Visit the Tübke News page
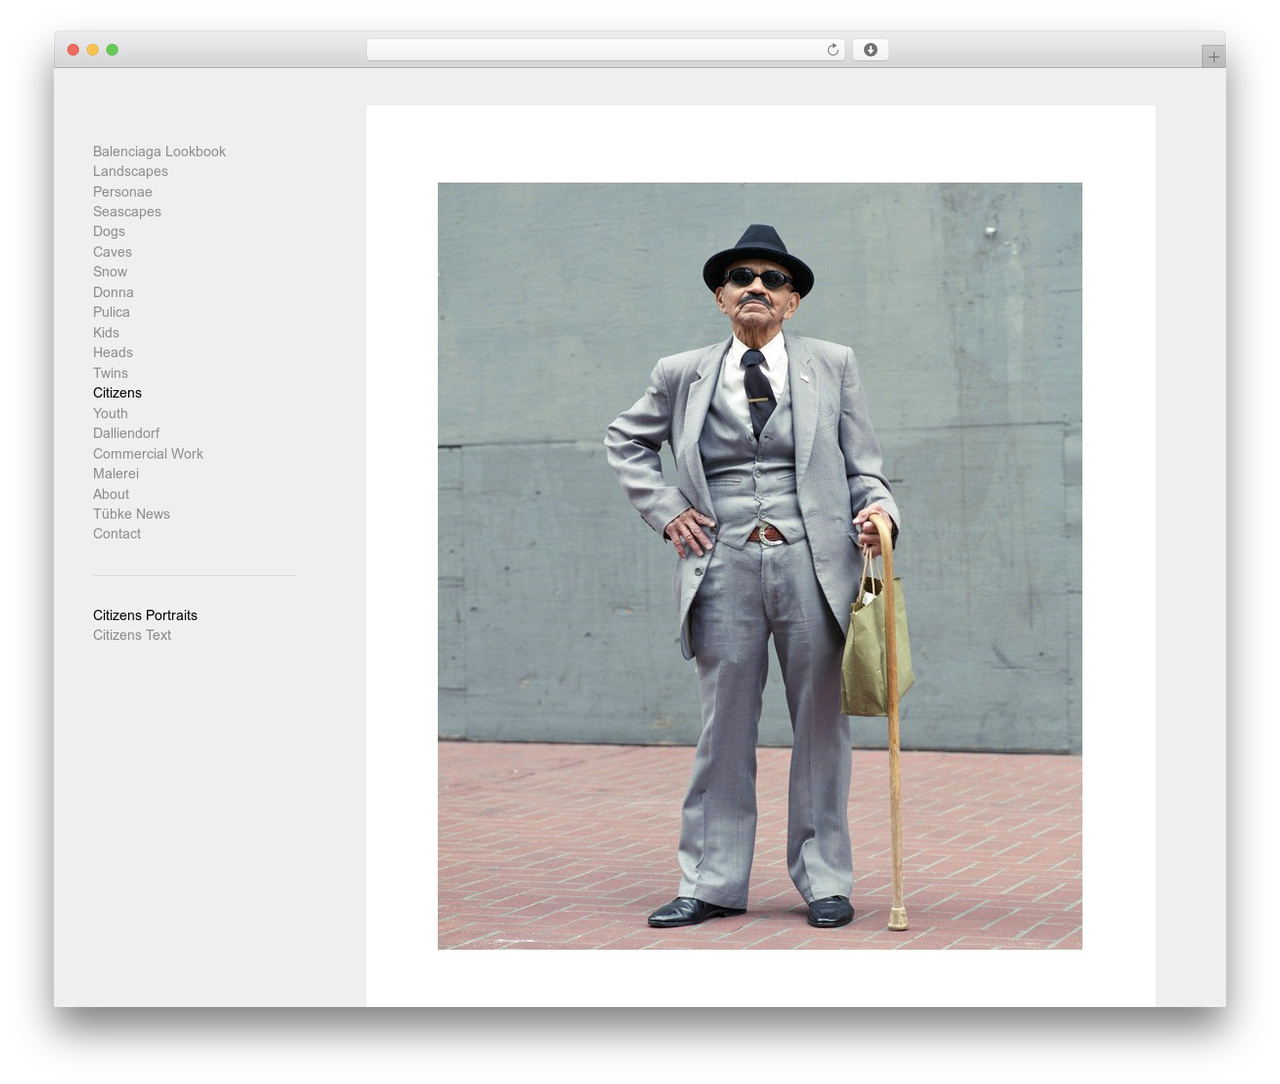Image resolution: width=1280 pixels, height=1084 pixels. [x=131, y=514]
